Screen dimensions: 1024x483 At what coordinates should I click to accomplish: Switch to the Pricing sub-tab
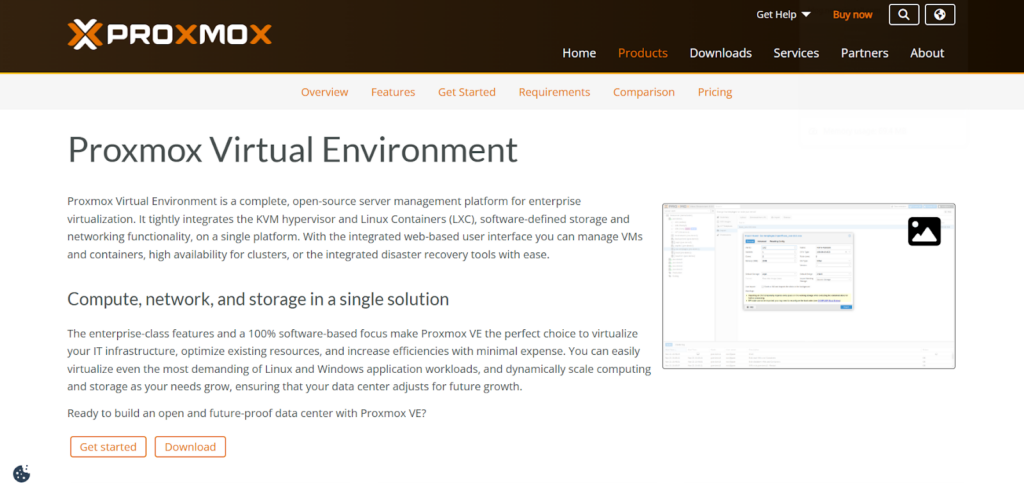tap(715, 92)
